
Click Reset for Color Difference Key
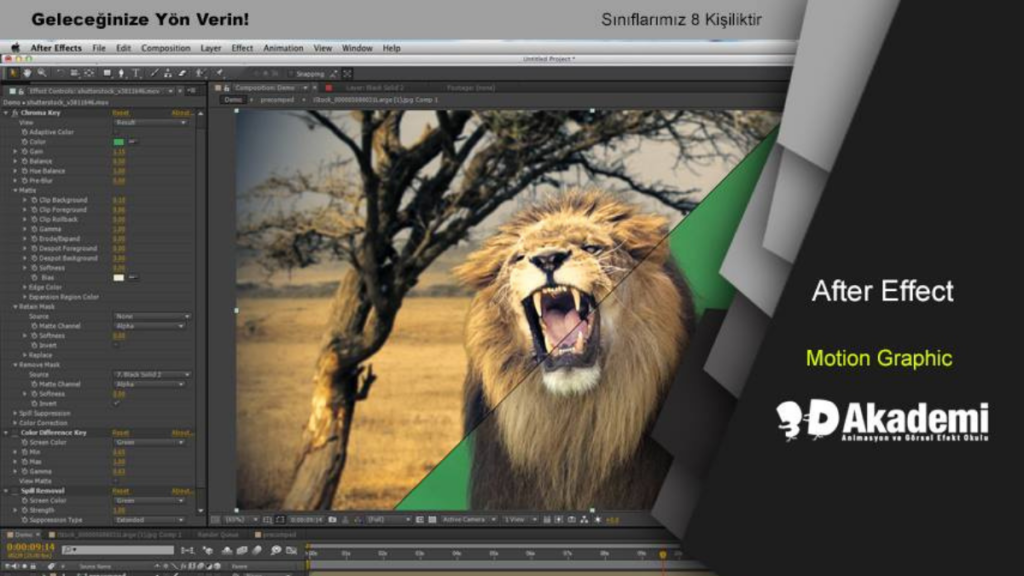click(x=120, y=433)
